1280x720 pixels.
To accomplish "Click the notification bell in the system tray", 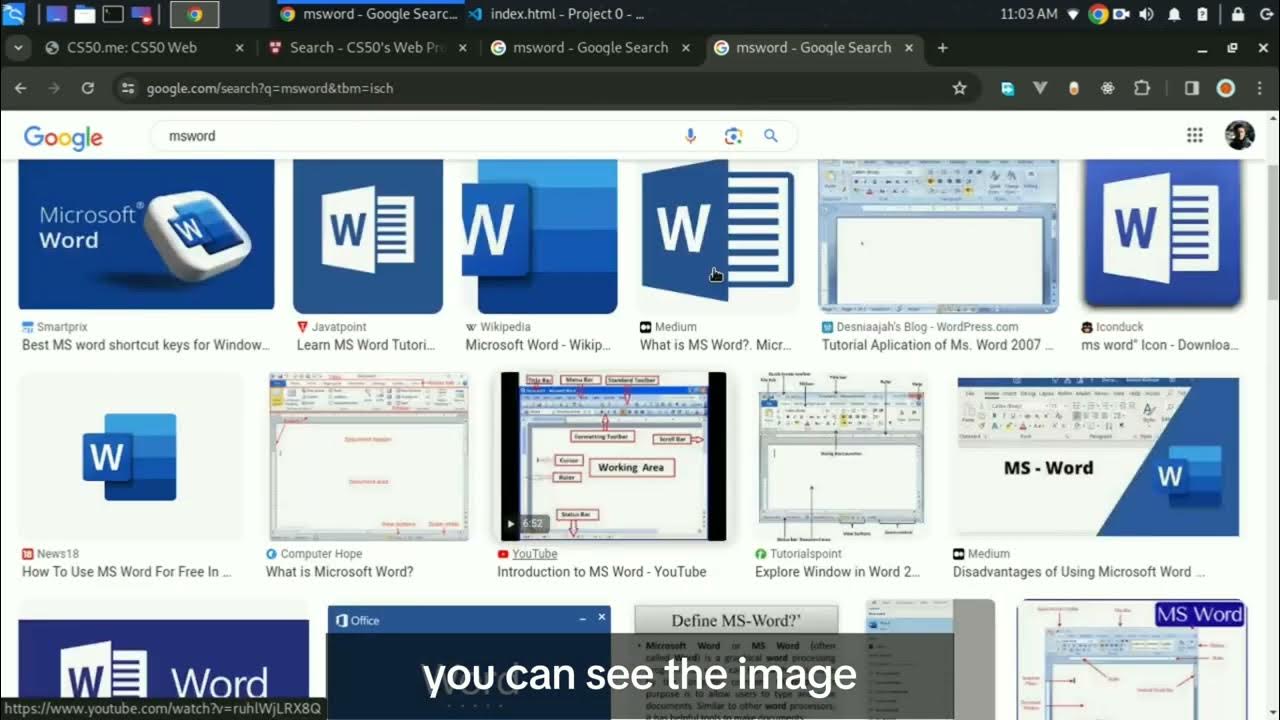I will (1175, 14).
